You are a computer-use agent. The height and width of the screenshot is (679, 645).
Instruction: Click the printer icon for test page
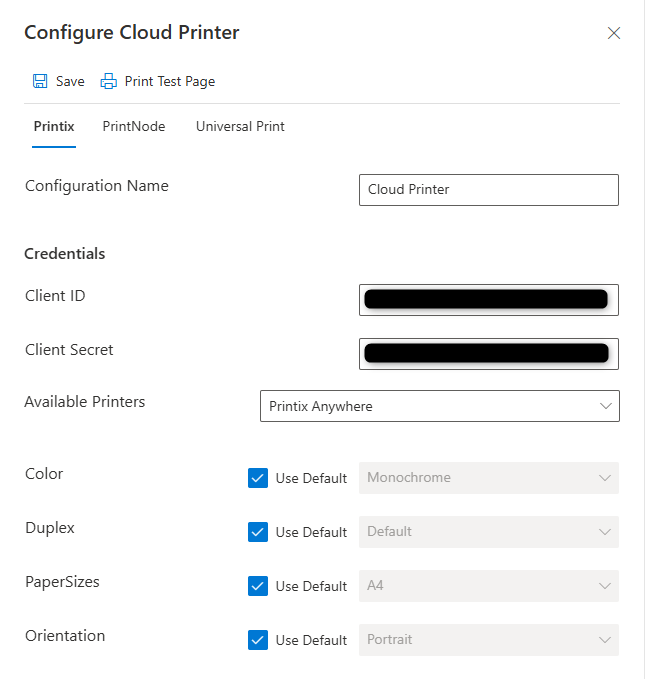point(109,81)
